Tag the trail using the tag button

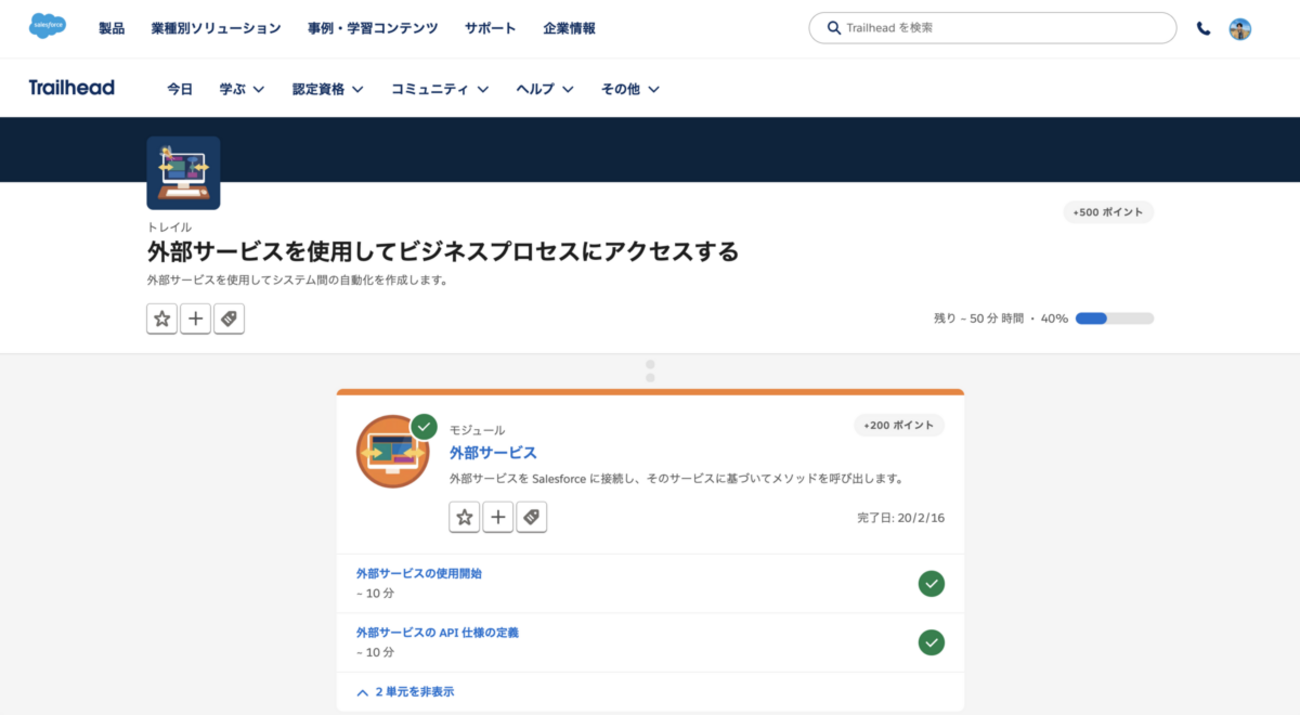[229, 319]
